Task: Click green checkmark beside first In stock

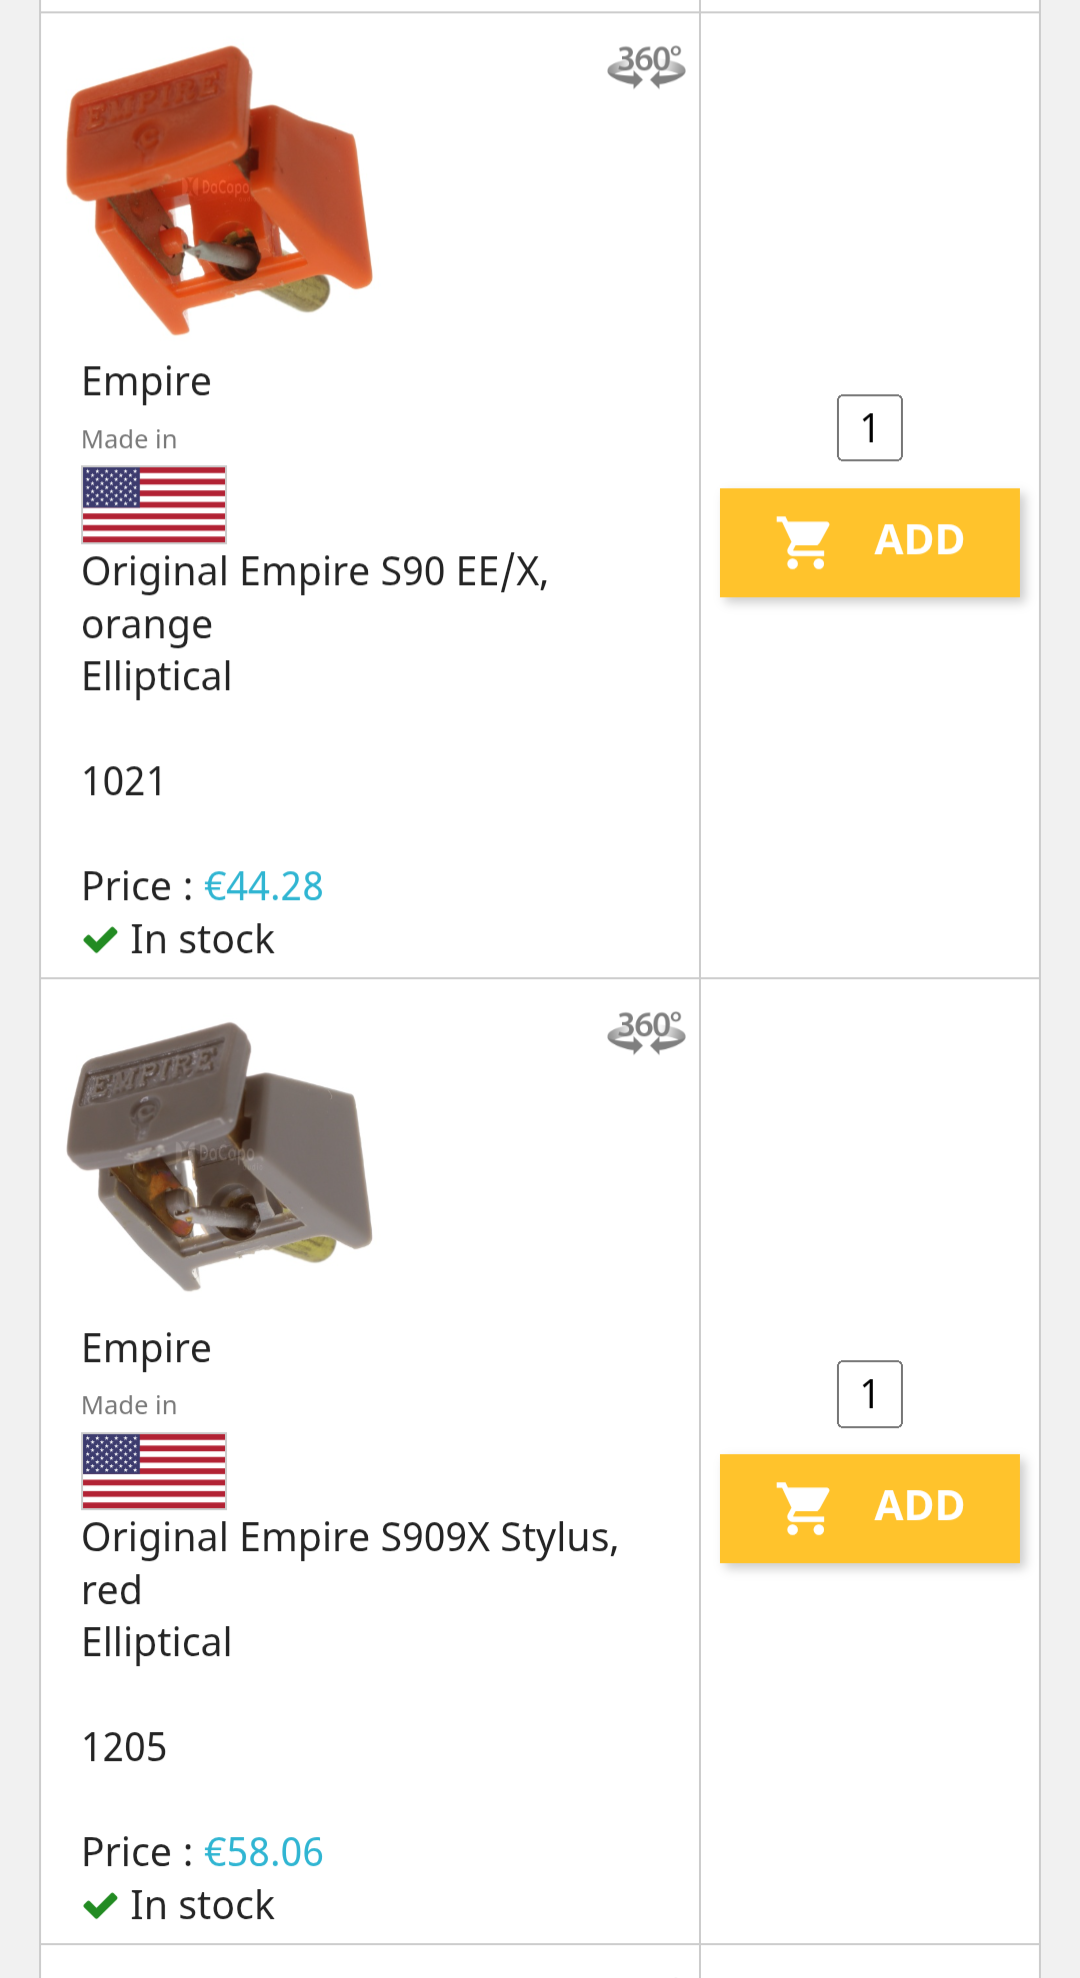Action: point(100,940)
